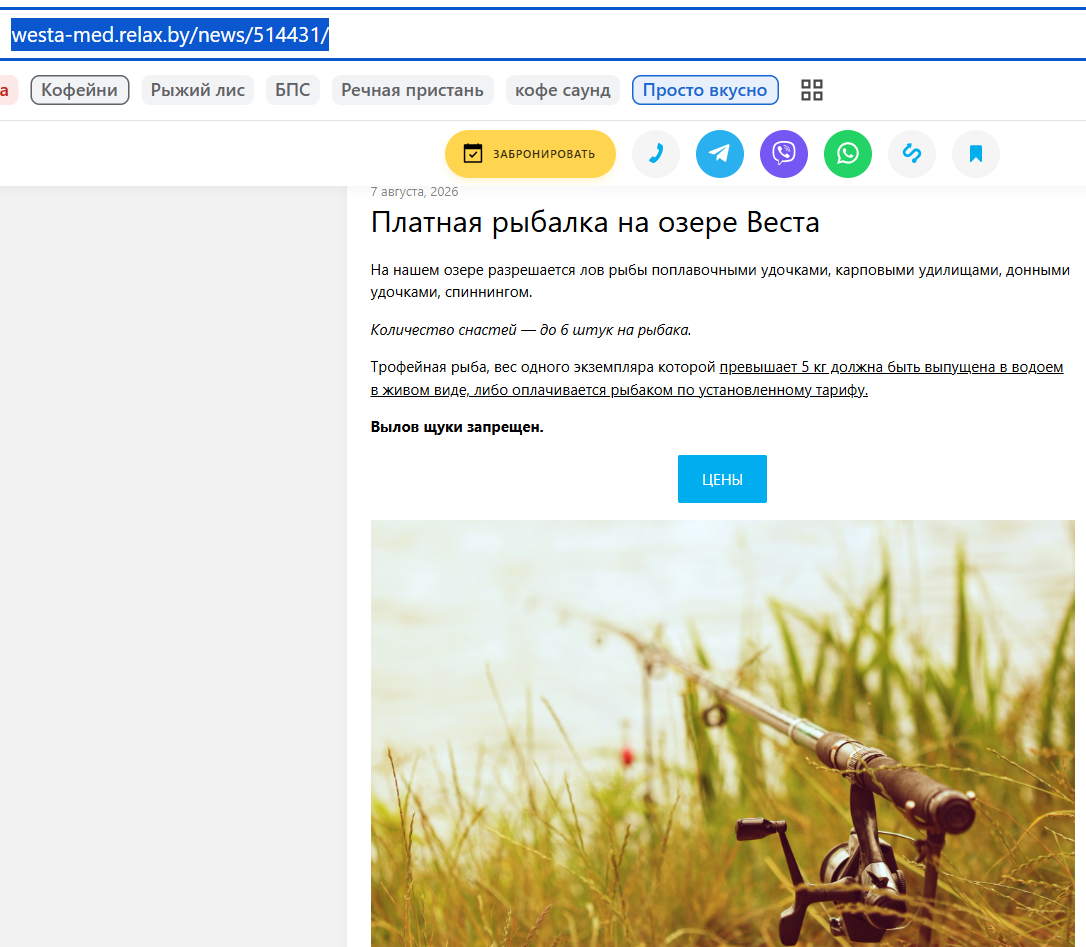The height and width of the screenshot is (947, 1086).
Task: Open the WhatsApp contact icon
Action: [x=848, y=154]
